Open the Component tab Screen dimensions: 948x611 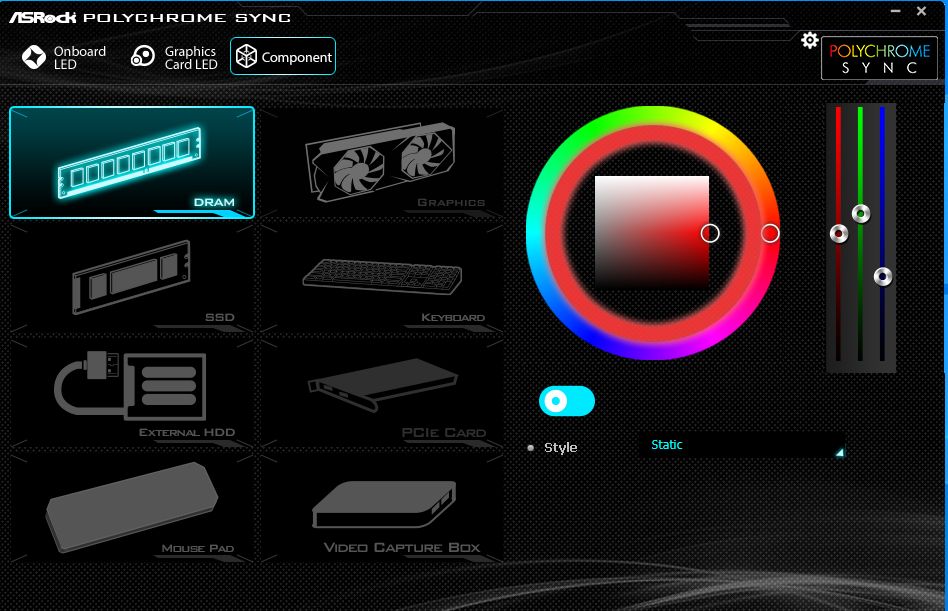[283, 57]
